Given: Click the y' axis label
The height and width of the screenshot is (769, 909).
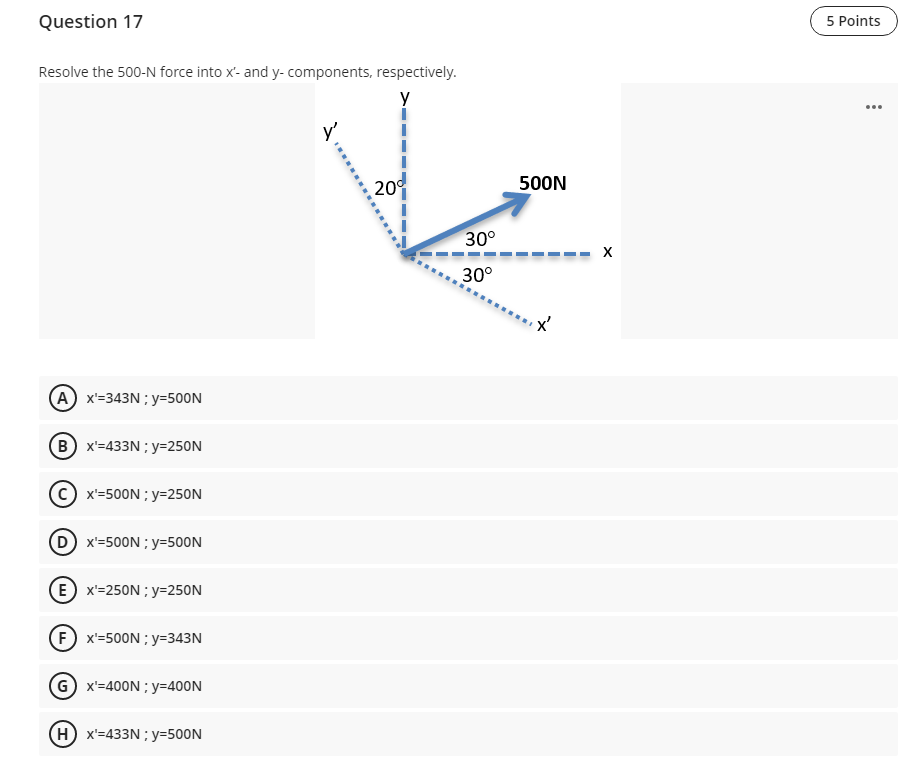Looking at the screenshot, I should [x=330, y=131].
